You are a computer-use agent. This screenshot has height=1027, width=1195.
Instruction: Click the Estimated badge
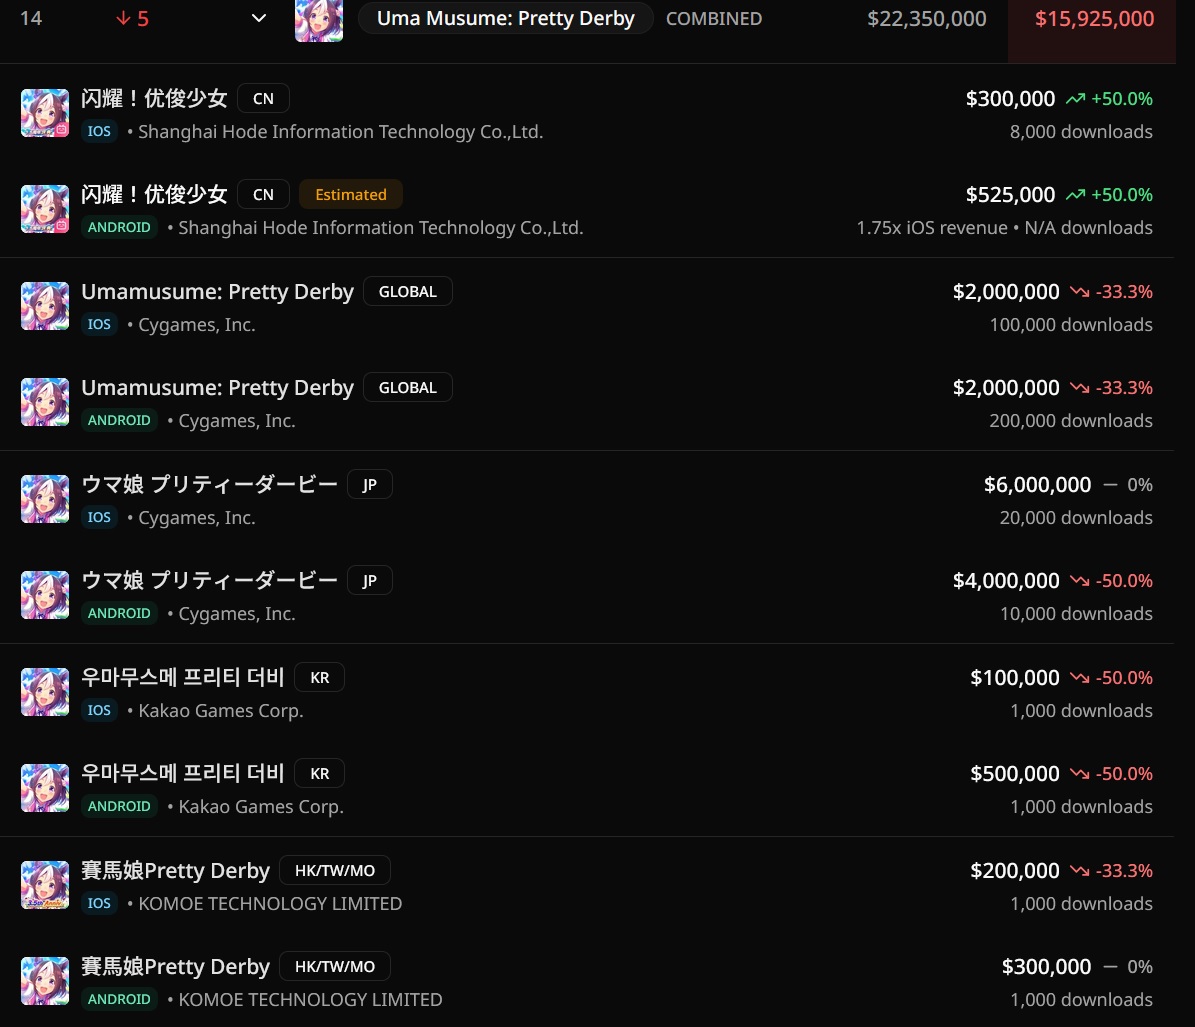(351, 194)
